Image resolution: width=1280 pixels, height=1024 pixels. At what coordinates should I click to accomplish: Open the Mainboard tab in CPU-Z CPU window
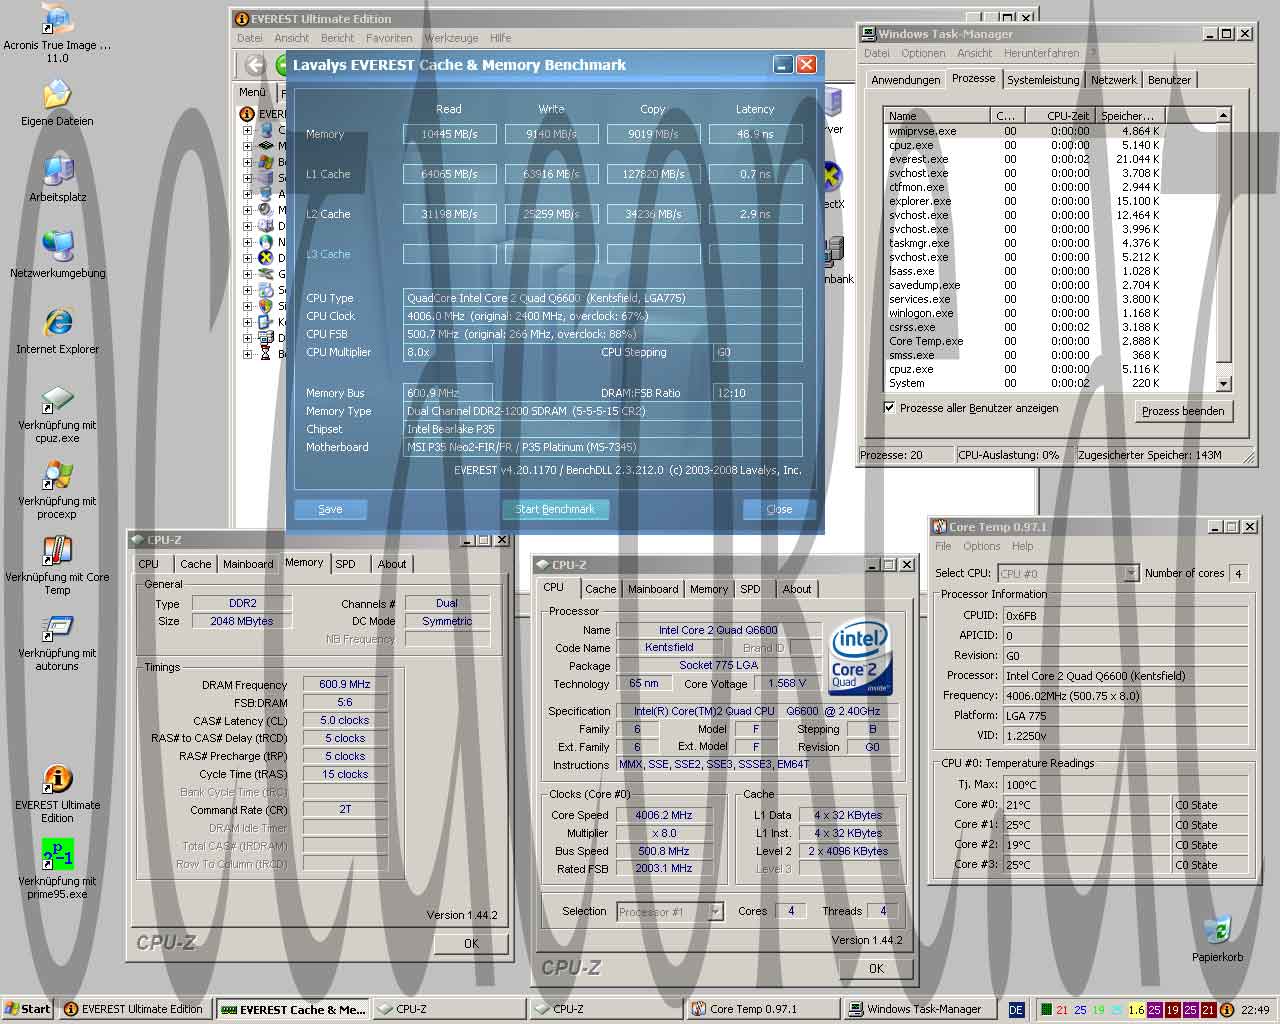point(653,589)
